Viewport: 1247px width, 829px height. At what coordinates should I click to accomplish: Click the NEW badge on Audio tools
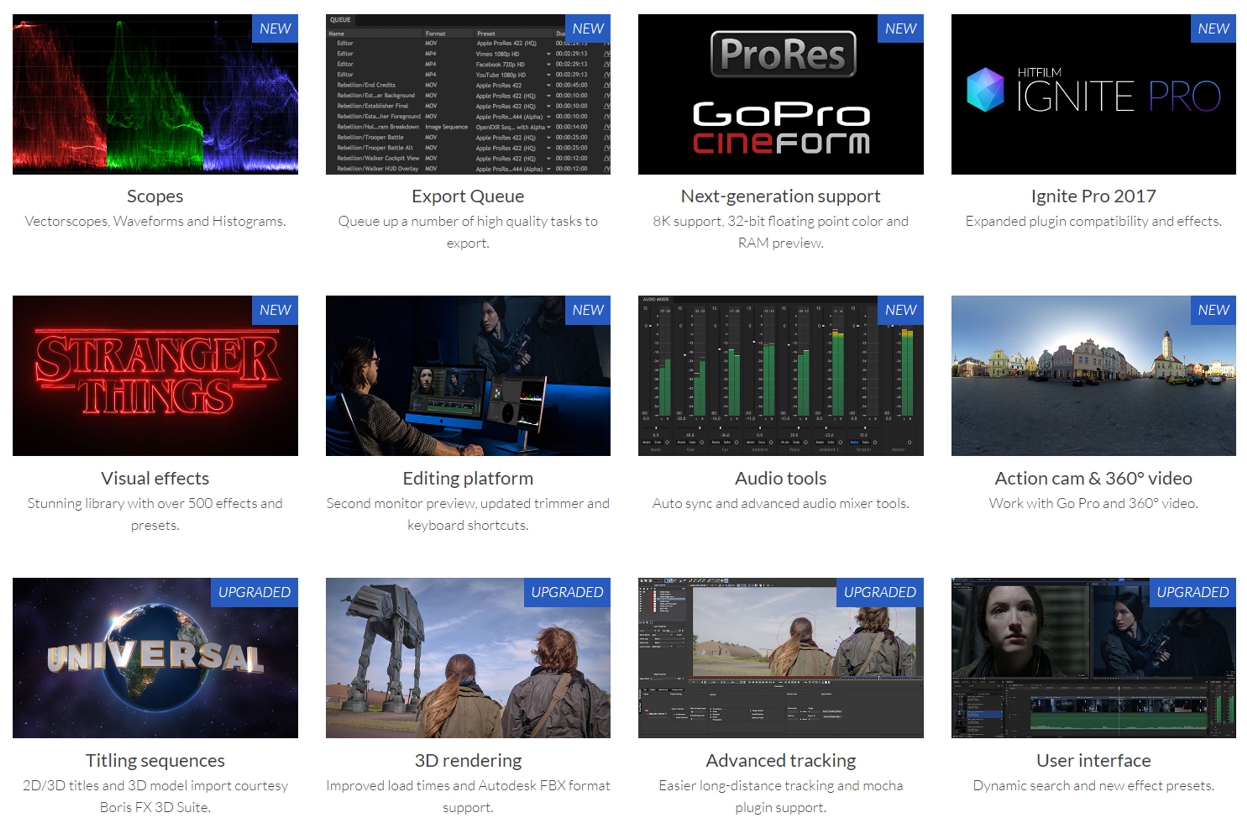[901, 311]
